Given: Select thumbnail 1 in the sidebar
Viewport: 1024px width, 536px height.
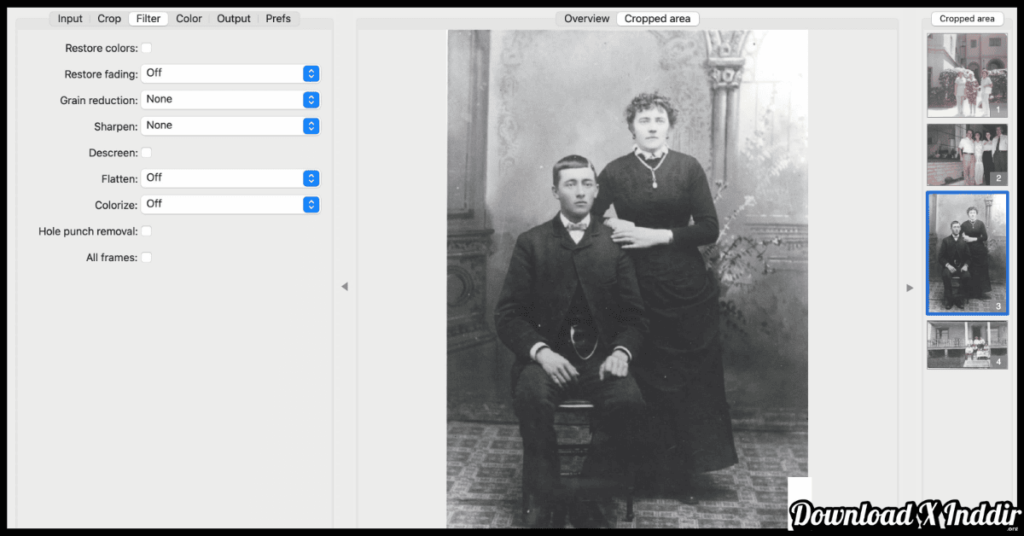Looking at the screenshot, I should [x=966, y=75].
